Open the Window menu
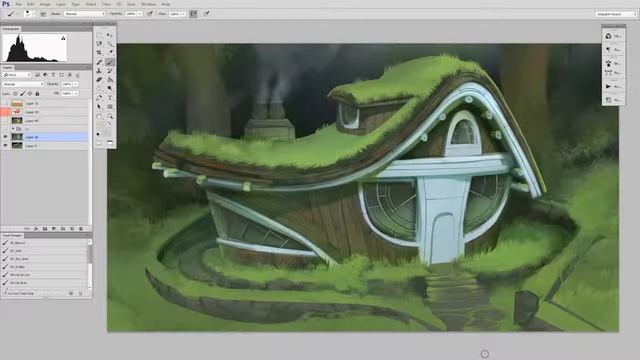 [149, 4]
